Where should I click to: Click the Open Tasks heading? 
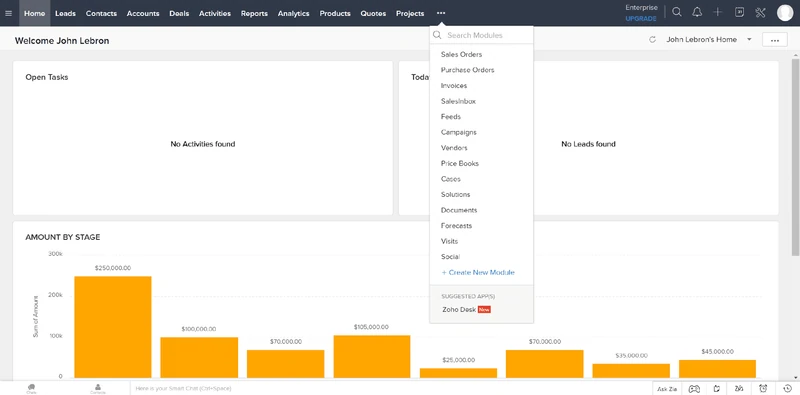point(47,78)
